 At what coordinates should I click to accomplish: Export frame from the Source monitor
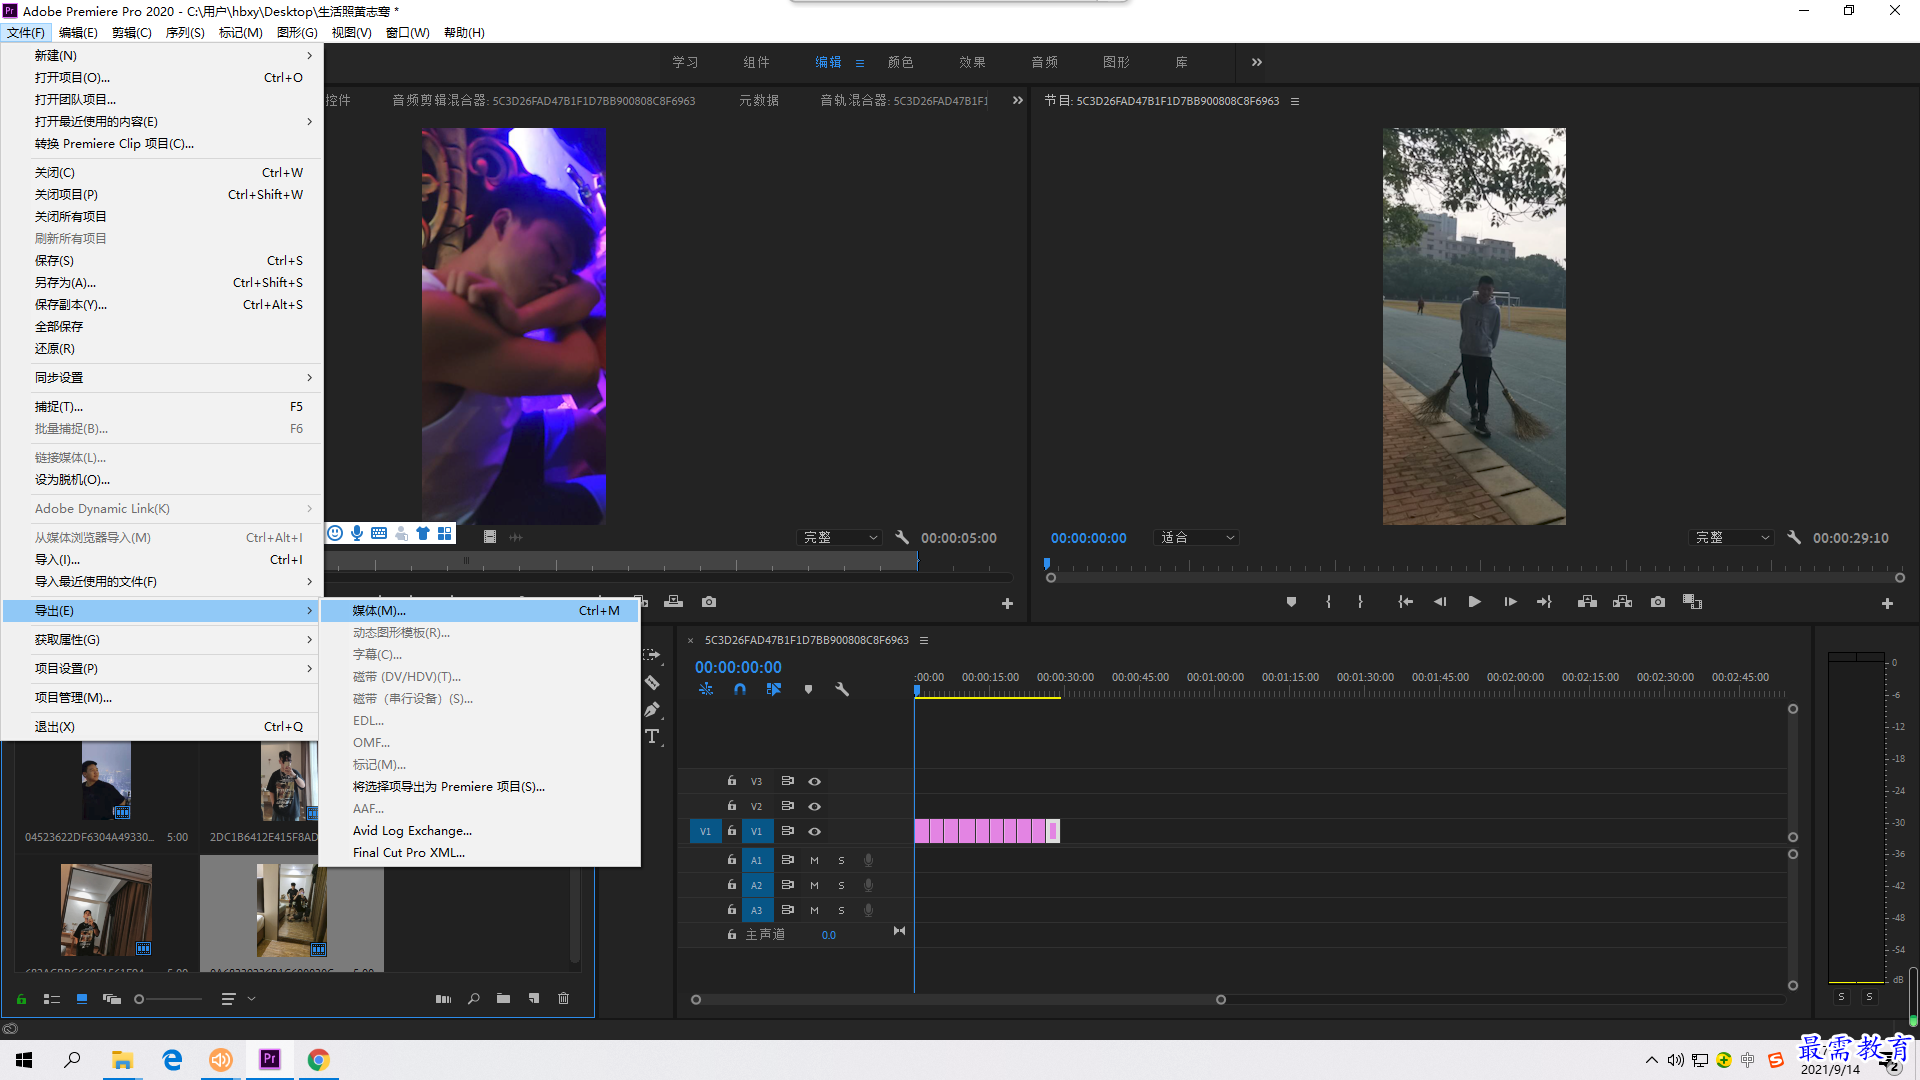coord(709,602)
